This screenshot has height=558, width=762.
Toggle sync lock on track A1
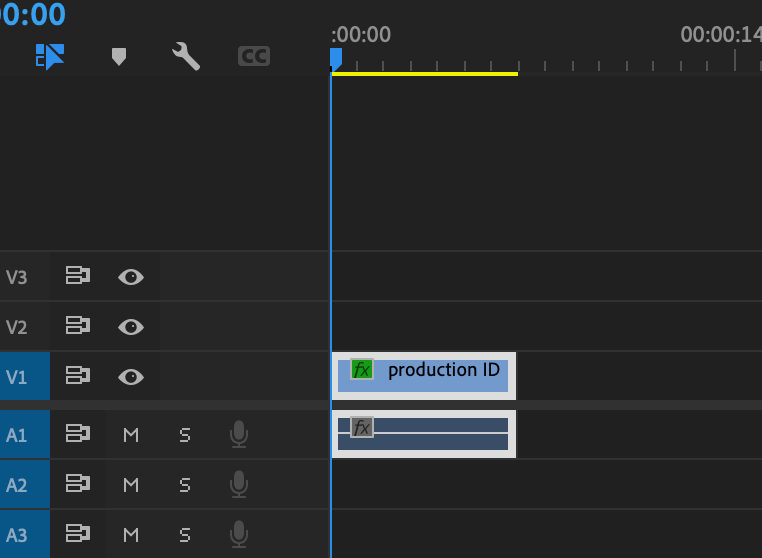(x=78, y=434)
